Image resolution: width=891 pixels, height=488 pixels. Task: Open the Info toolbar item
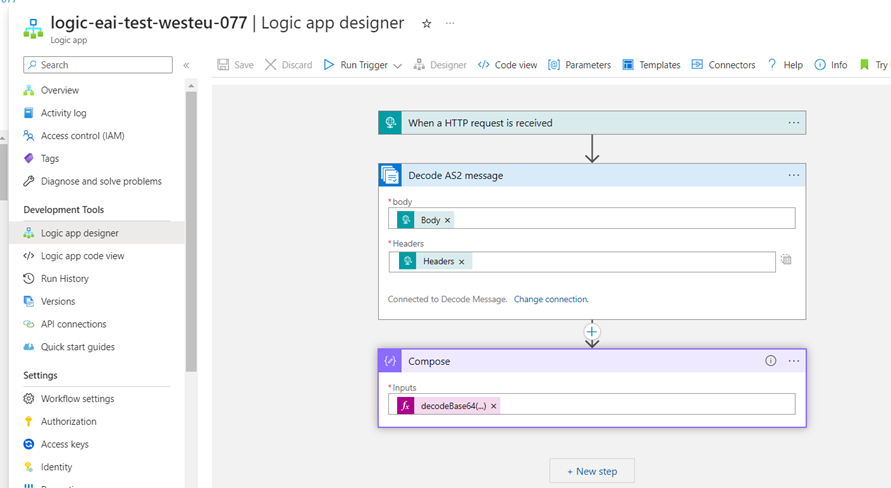[831, 65]
